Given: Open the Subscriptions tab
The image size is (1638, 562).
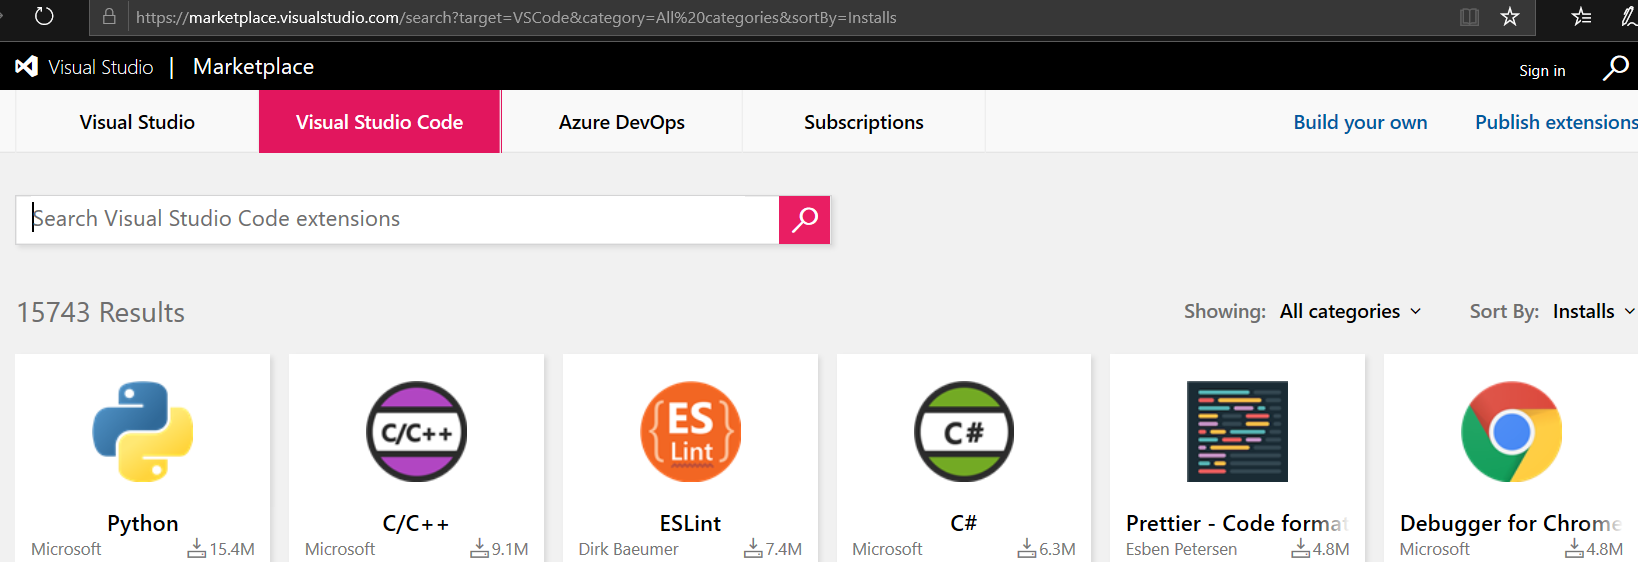Looking at the screenshot, I should tap(863, 122).
